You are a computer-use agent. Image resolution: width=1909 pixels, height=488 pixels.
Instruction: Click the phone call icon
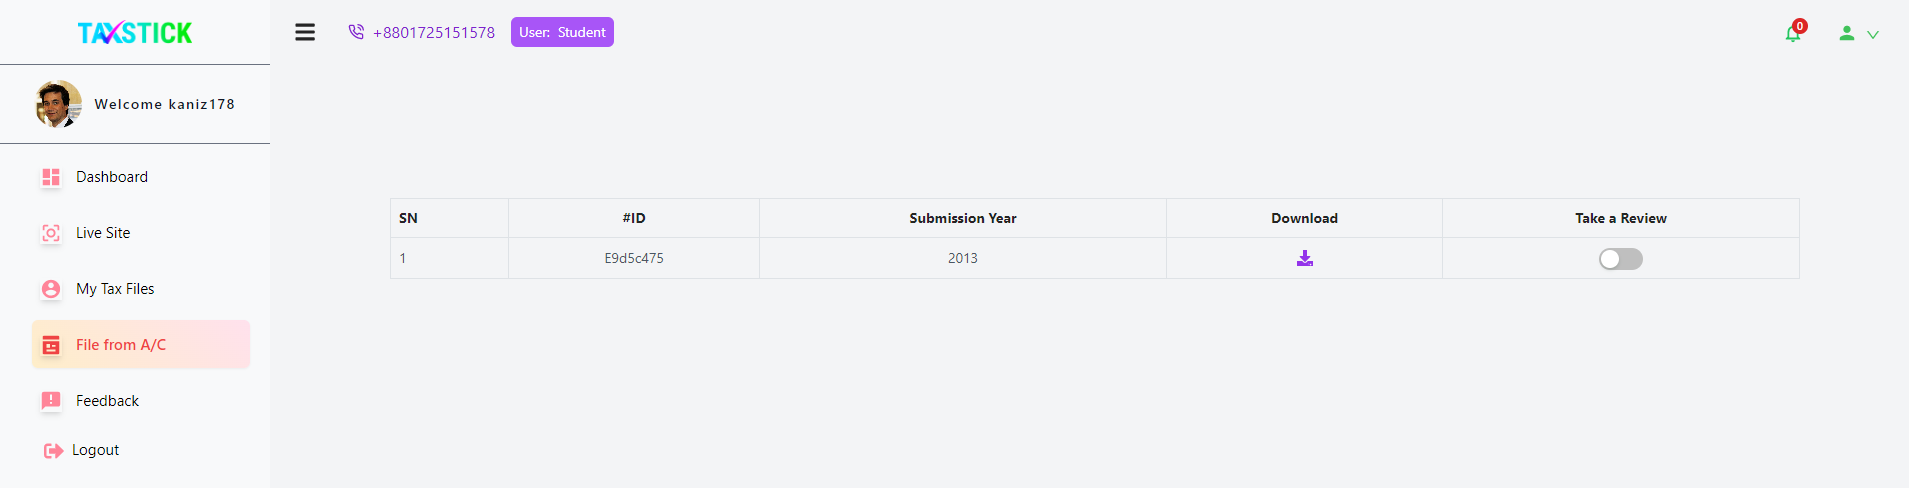[x=356, y=32]
